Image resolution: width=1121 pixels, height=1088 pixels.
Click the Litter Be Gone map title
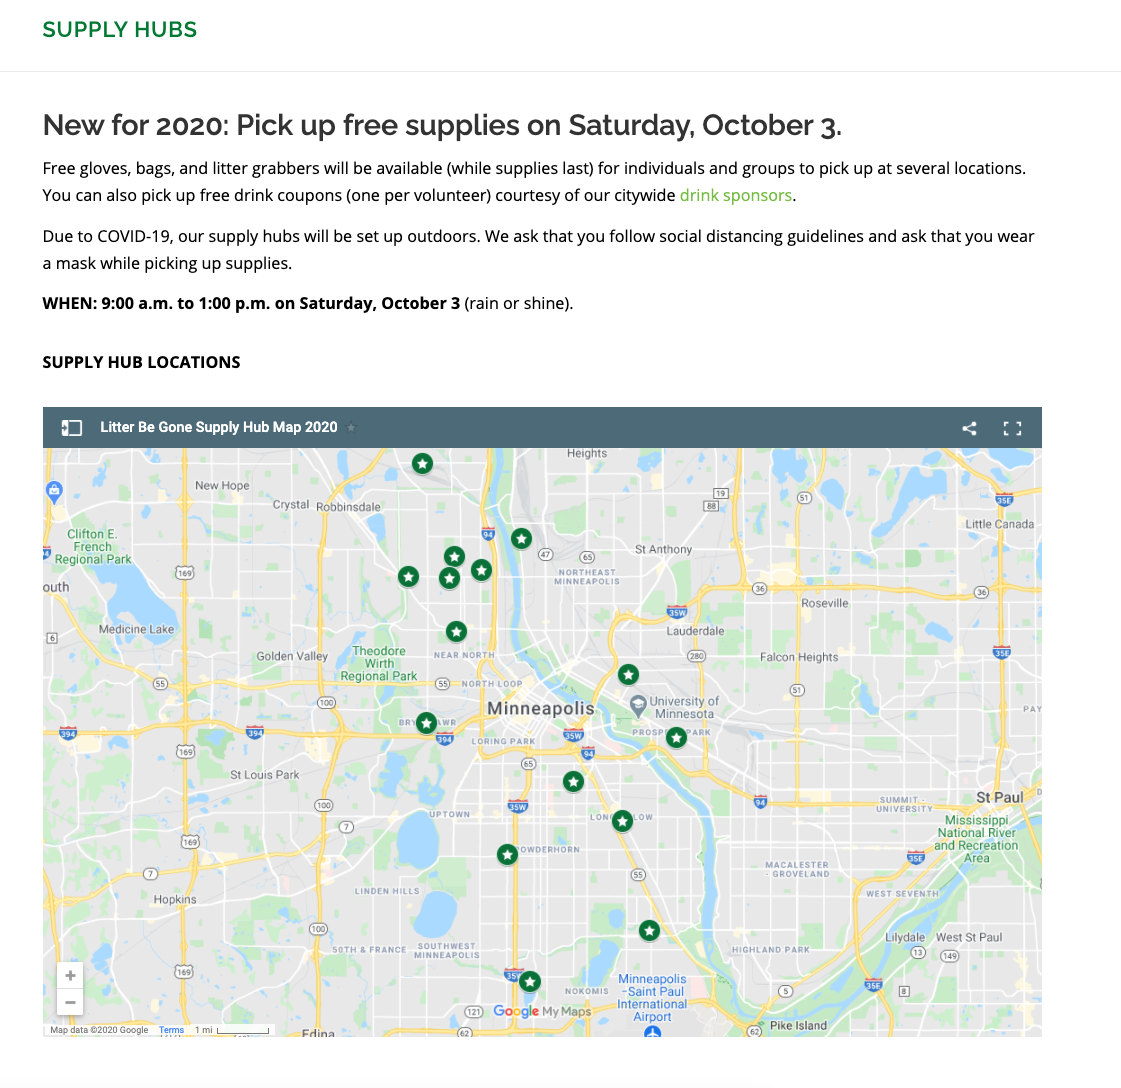pyautogui.click(x=219, y=427)
